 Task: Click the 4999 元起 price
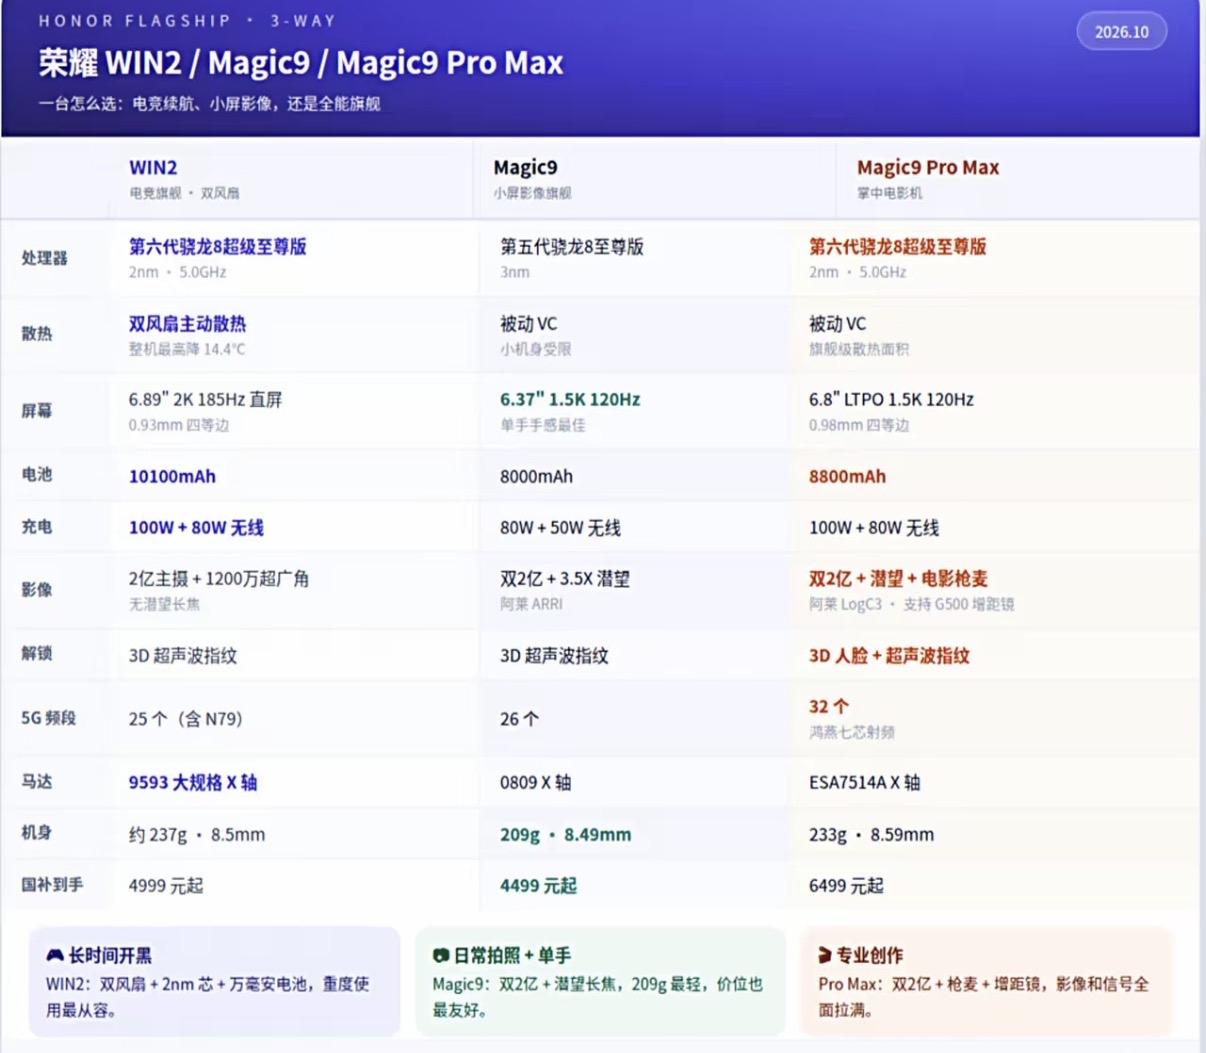point(166,885)
